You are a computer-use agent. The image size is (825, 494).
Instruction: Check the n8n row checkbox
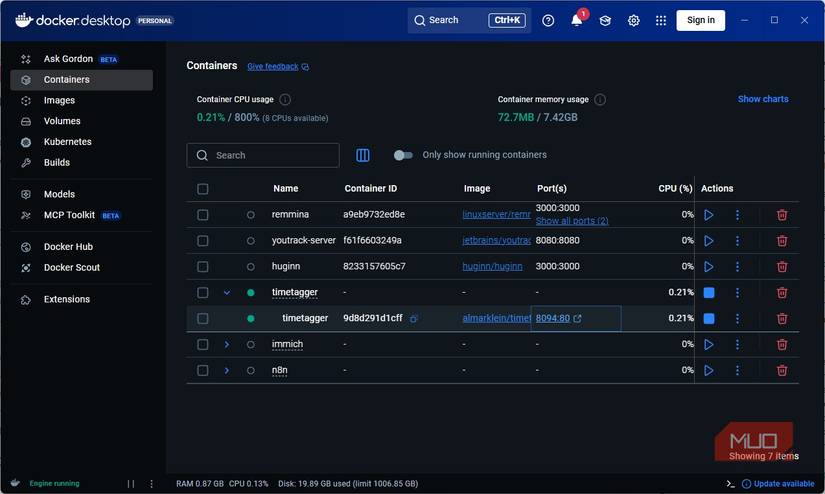point(203,370)
